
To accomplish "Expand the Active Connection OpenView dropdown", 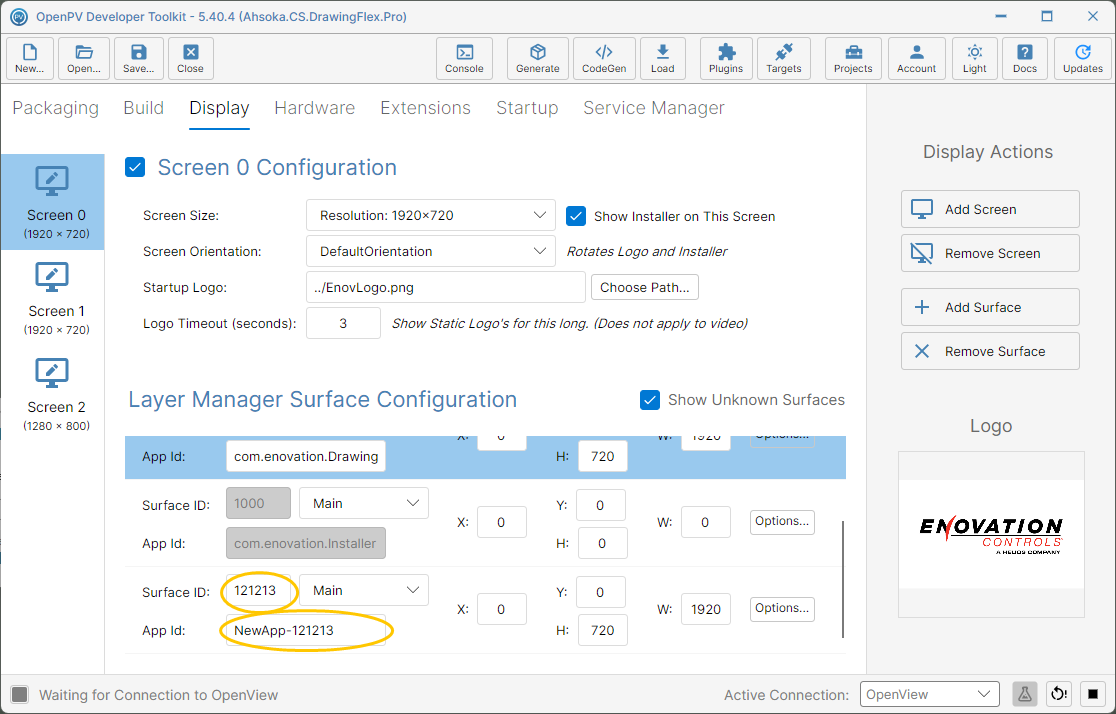I will (x=930, y=694).
